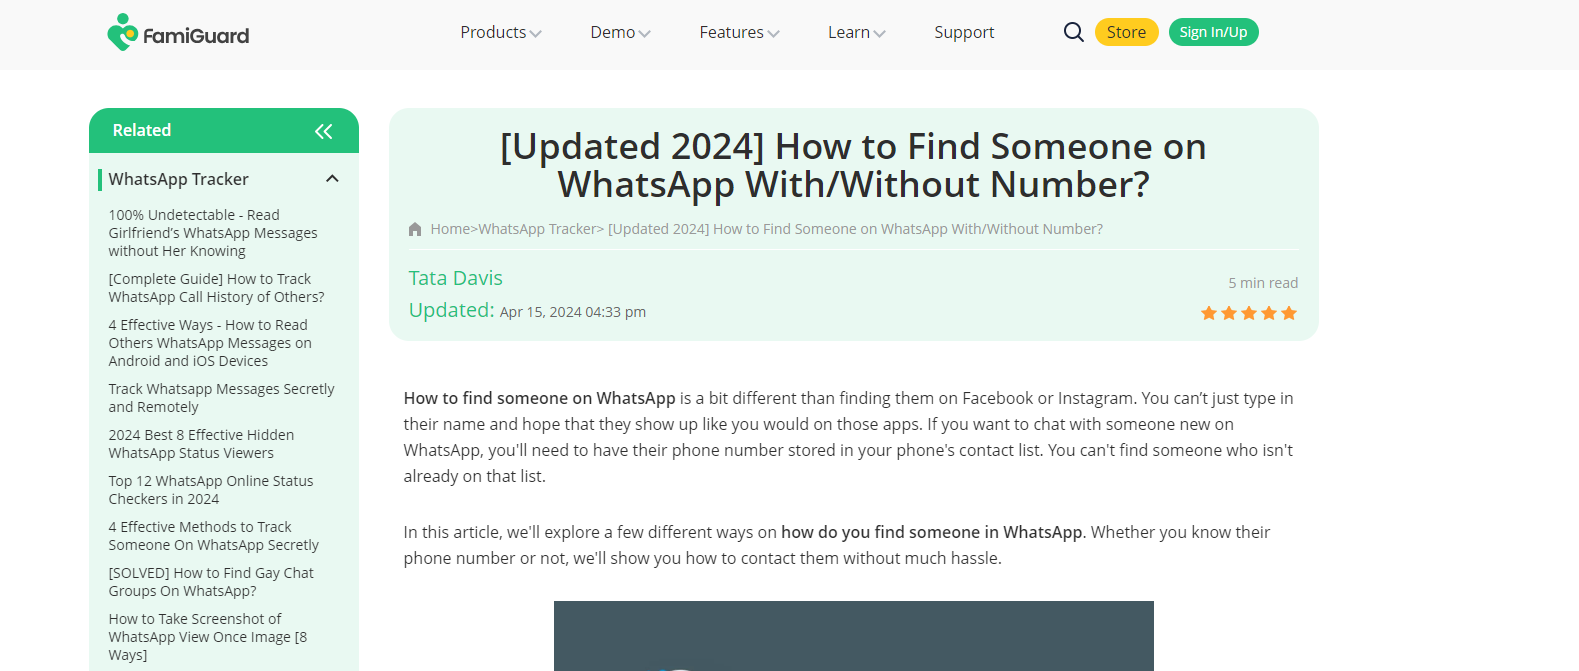The width and height of the screenshot is (1579, 671).
Task: Expand the Features dropdown menu
Action: [740, 32]
